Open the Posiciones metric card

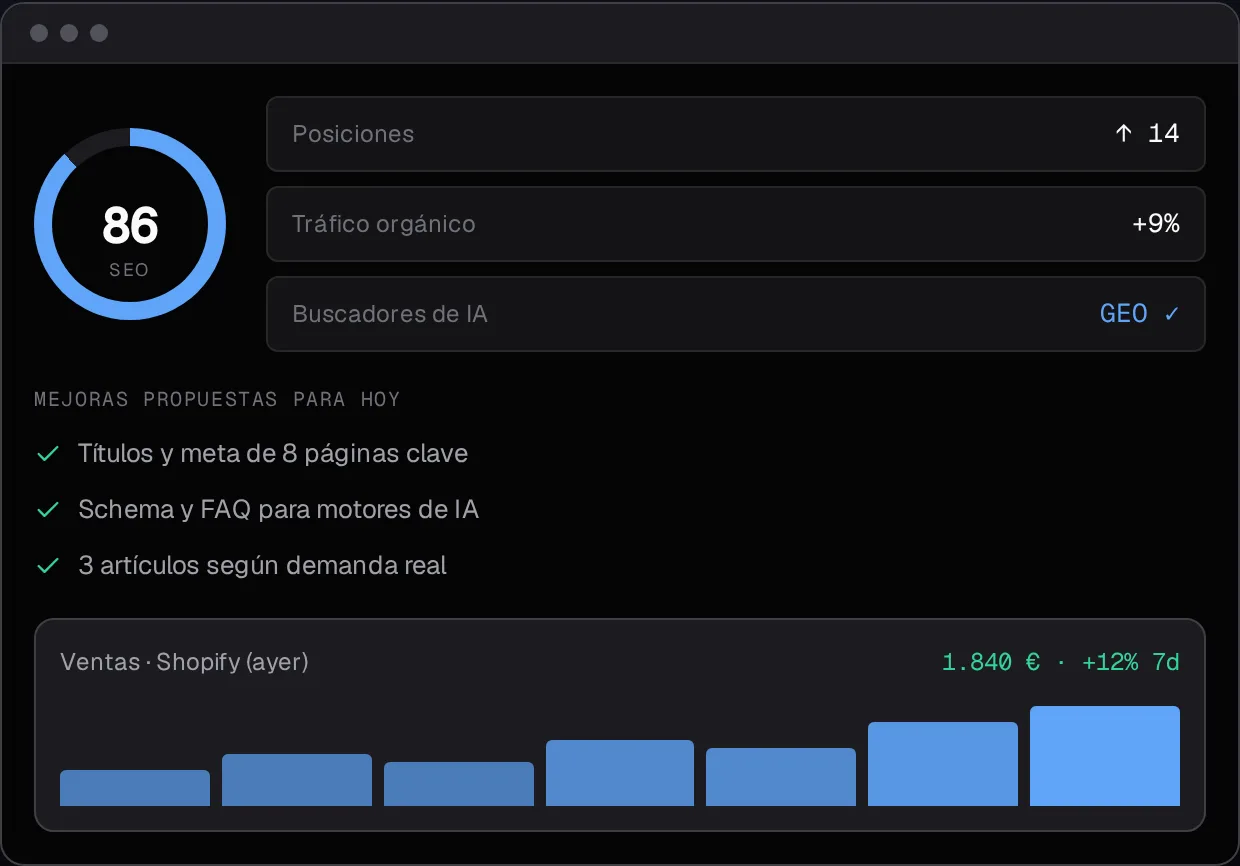tap(735, 134)
